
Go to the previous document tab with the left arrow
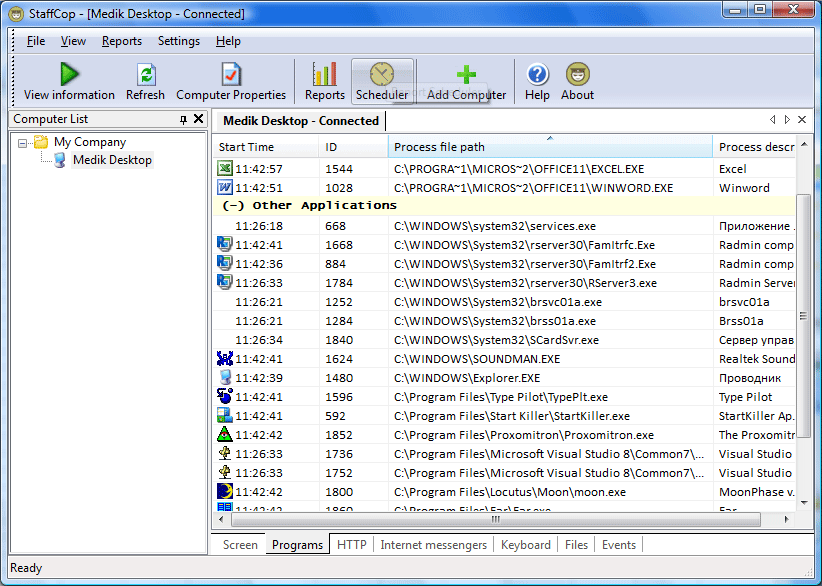(x=772, y=120)
